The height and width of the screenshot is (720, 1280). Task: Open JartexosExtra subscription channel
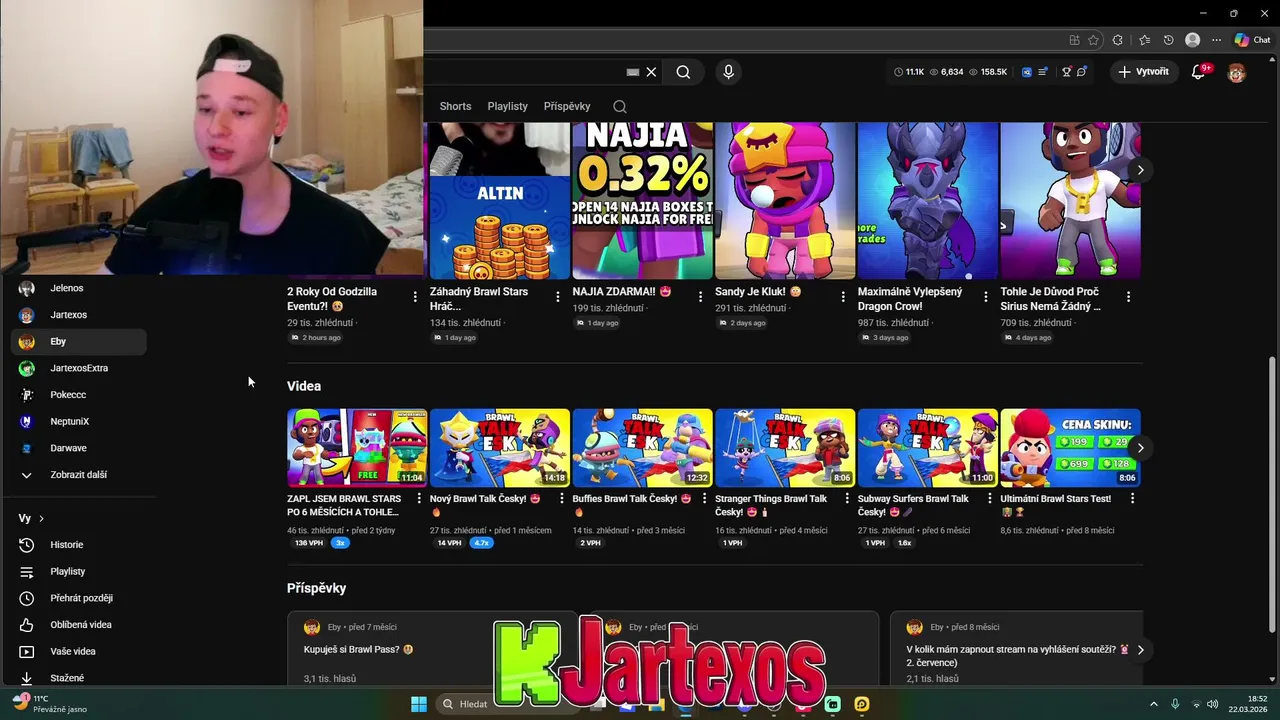[x=79, y=368]
